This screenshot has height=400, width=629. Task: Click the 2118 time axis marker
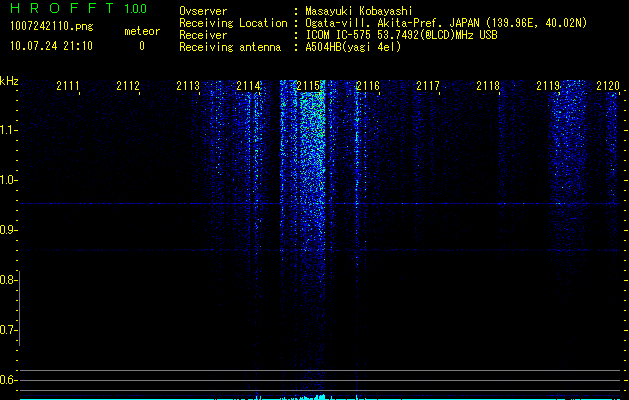(488, 85)
